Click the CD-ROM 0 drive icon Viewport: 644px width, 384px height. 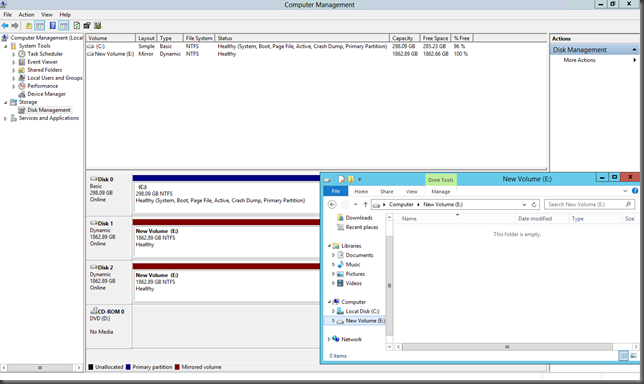93,311
